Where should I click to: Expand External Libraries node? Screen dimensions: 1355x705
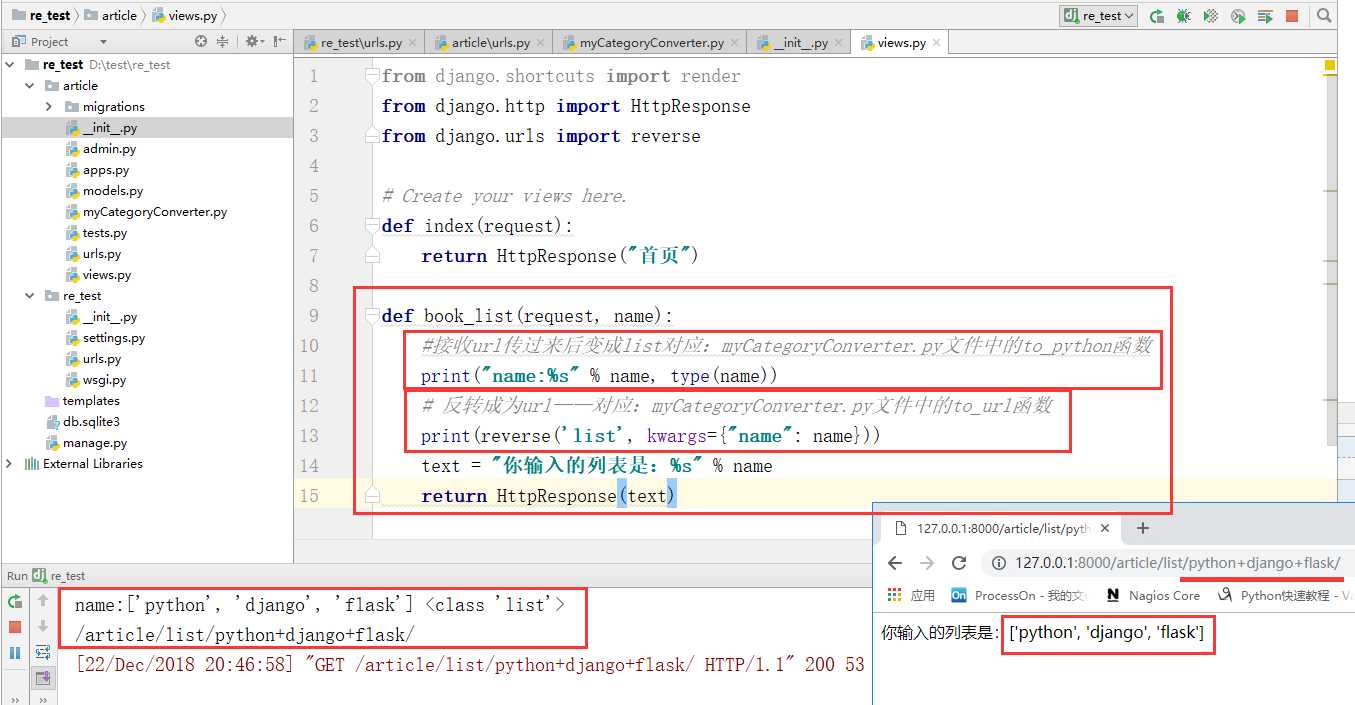(11, 463)
